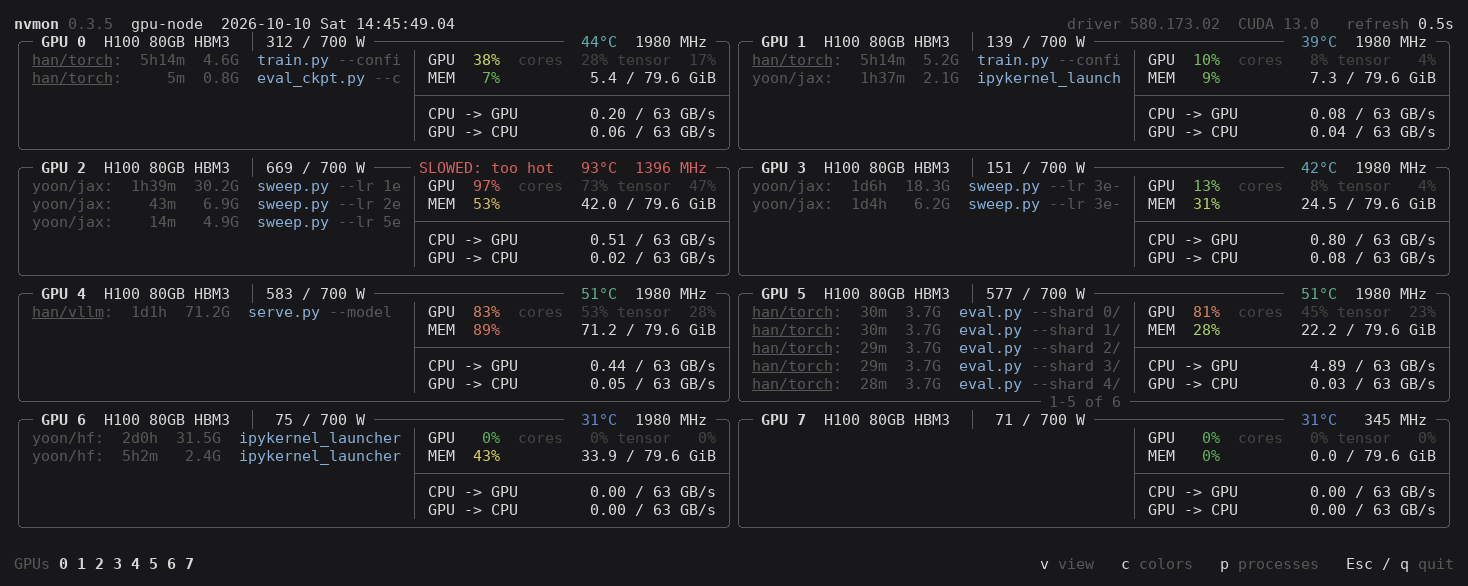Screen dimensions: 1468x586
Task: Select eval.py --shard 0/ process
Action: 936,312
